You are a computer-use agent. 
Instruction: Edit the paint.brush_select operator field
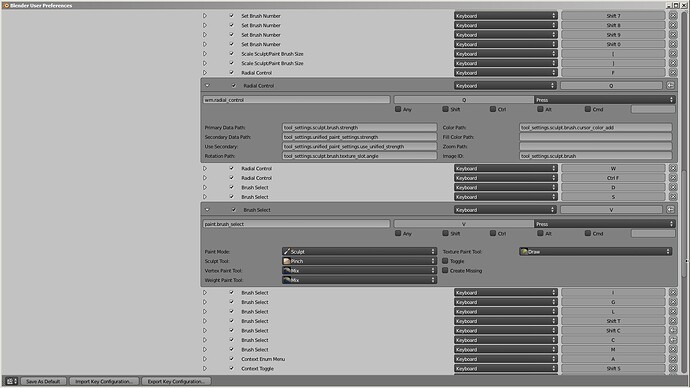296,224
